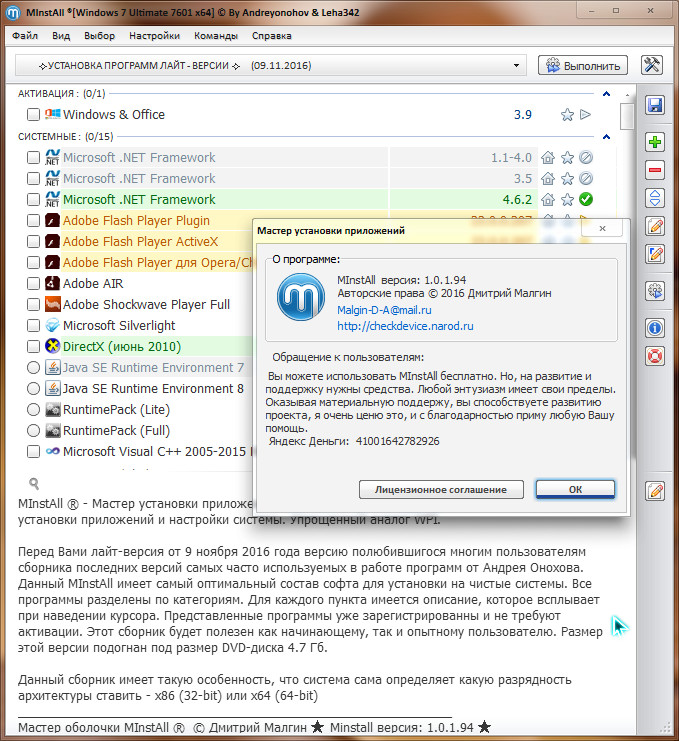This screenshot has height=741, width=679.
Task: Click play arrow in Windows & Office row
Action: pyautogui.click(x=585, y=114)
